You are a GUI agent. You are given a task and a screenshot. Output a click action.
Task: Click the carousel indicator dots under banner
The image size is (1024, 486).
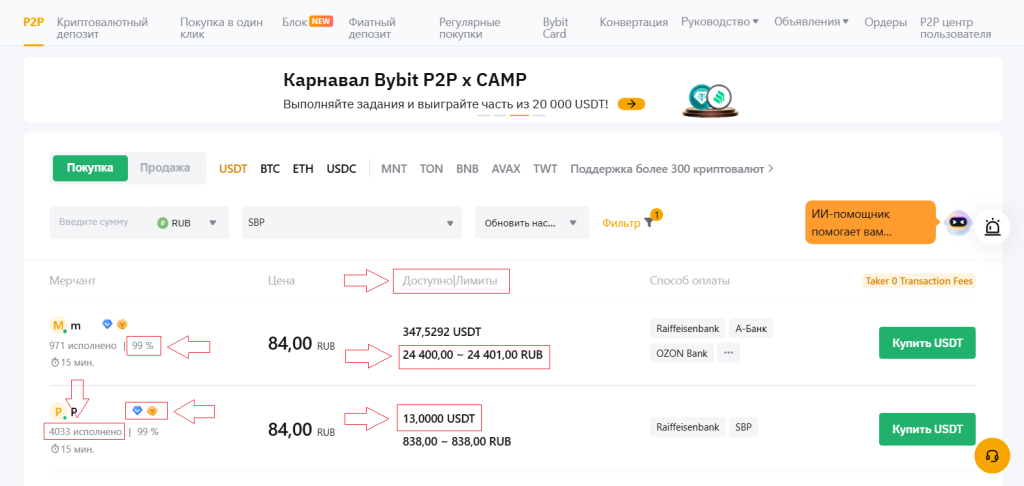pos(504,115)
